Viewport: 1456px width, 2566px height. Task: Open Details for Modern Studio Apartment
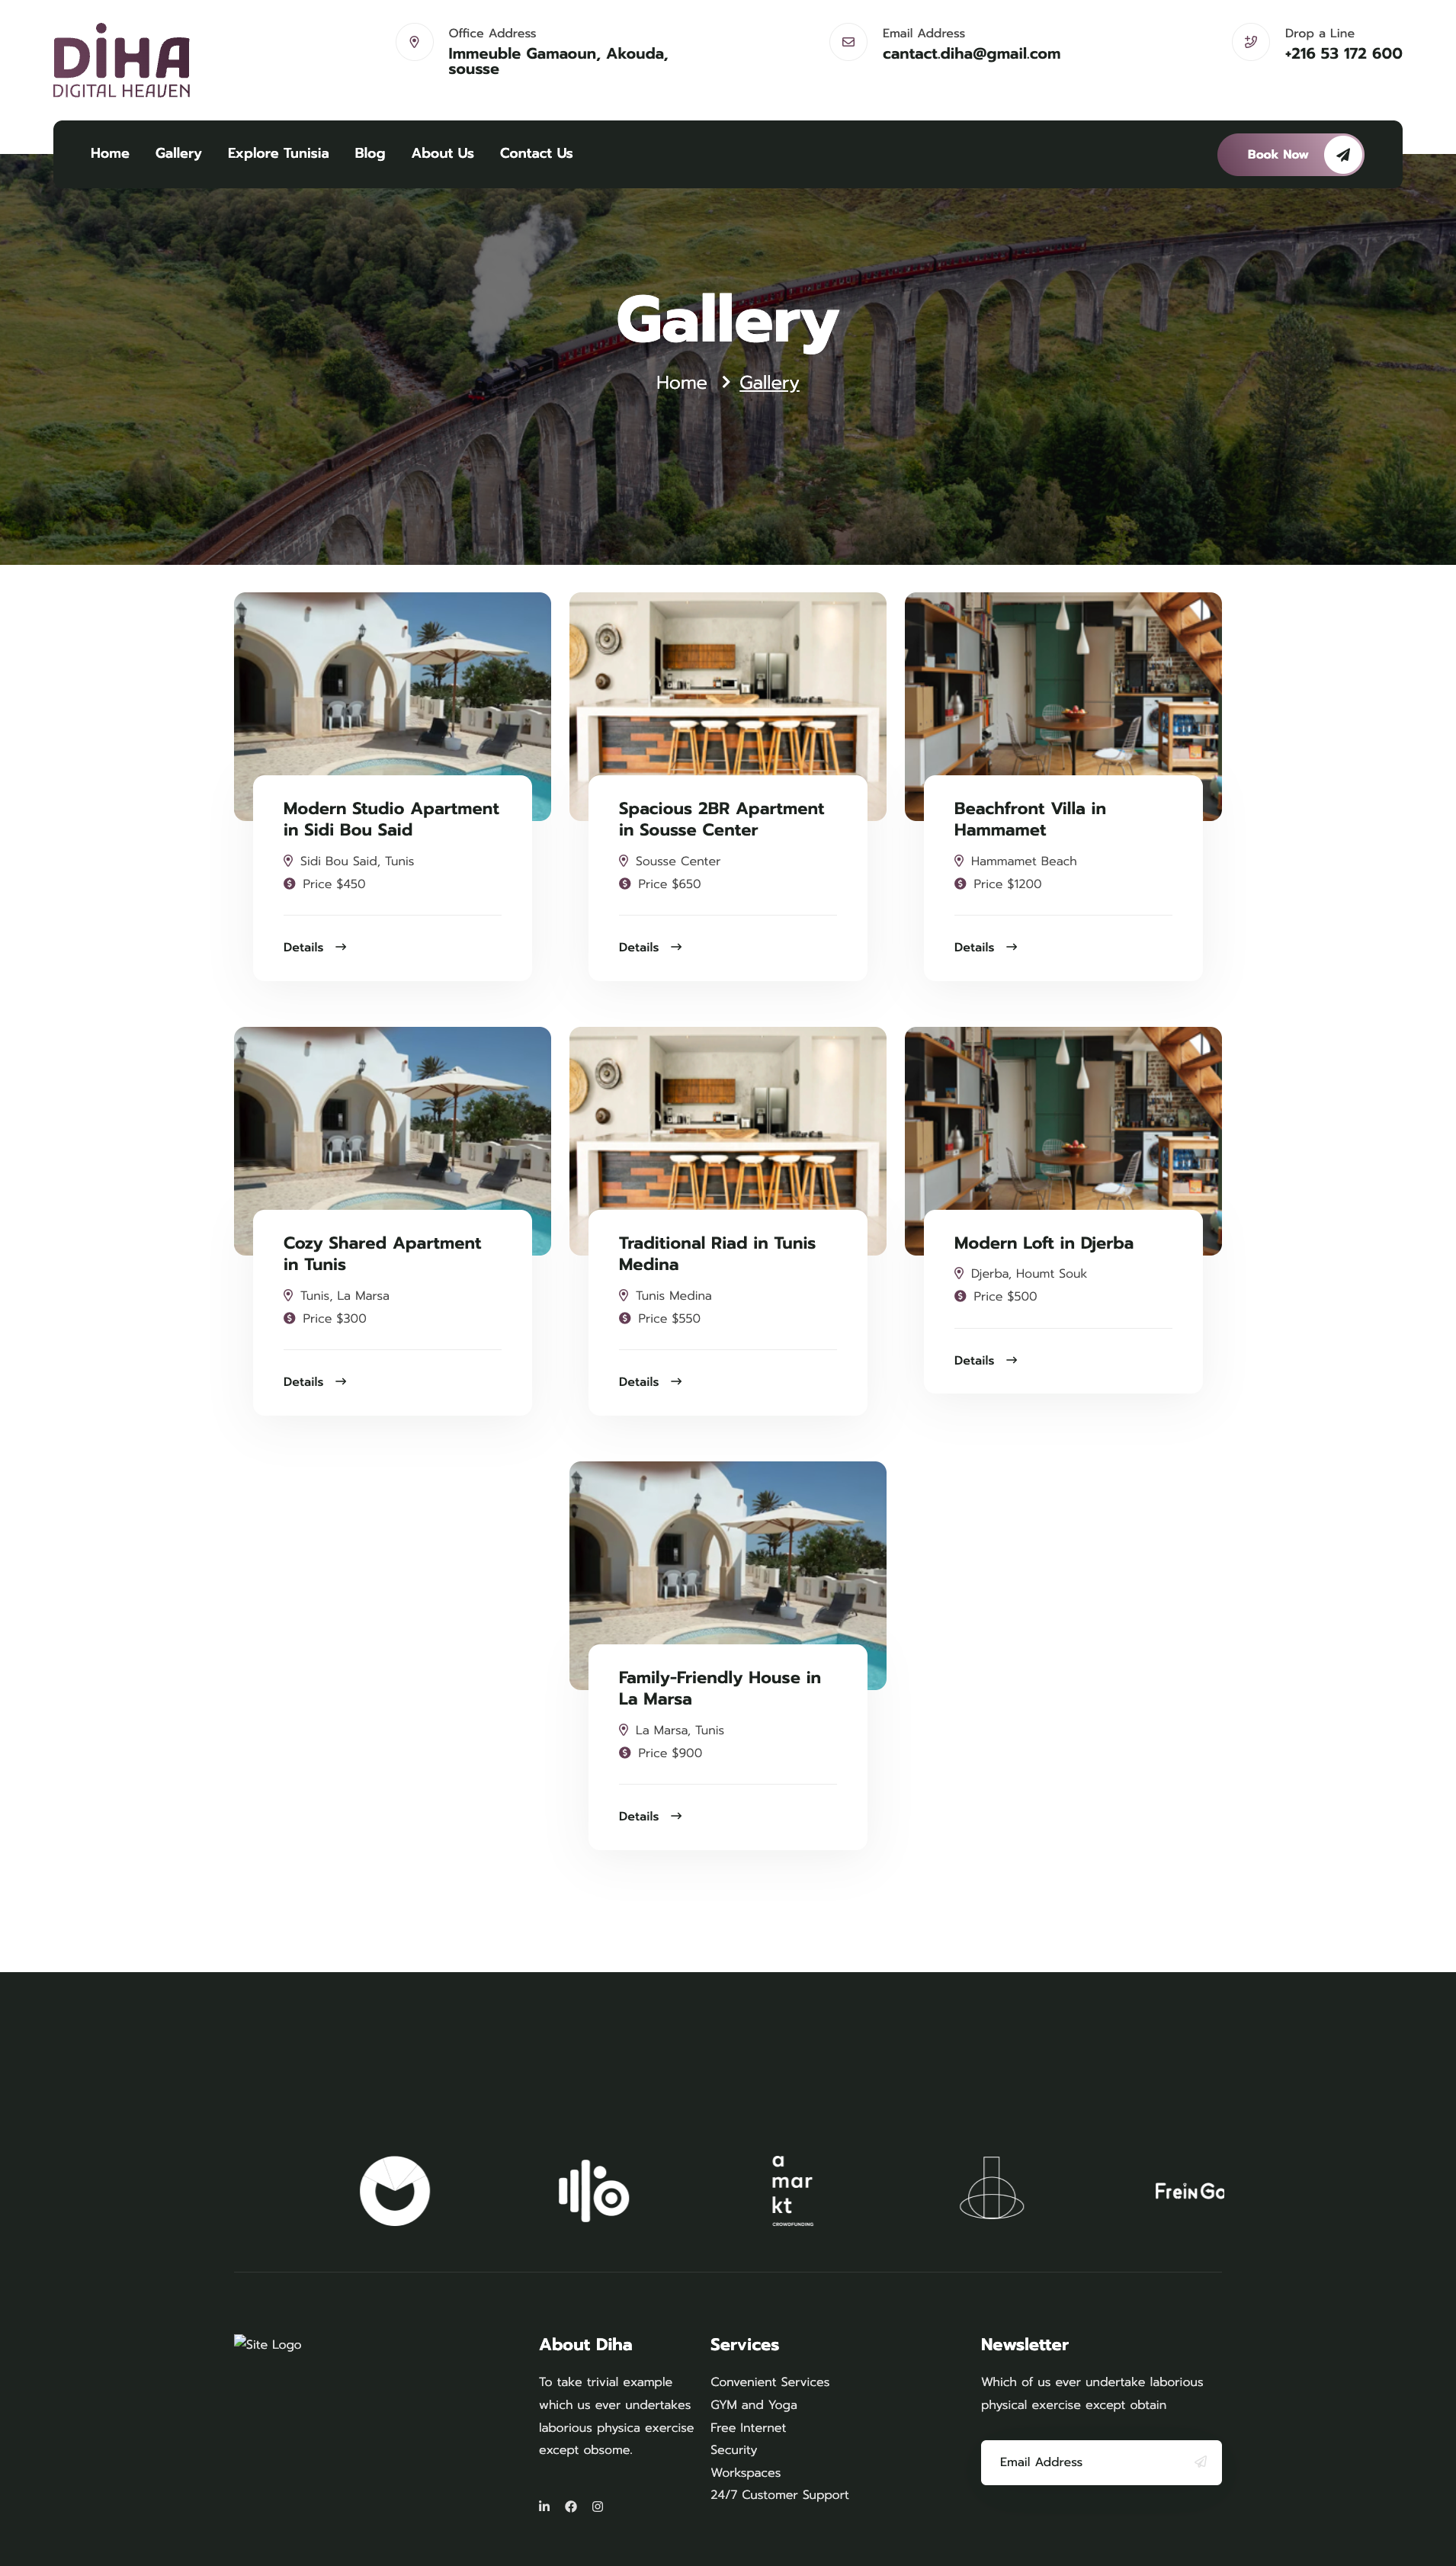315,947
